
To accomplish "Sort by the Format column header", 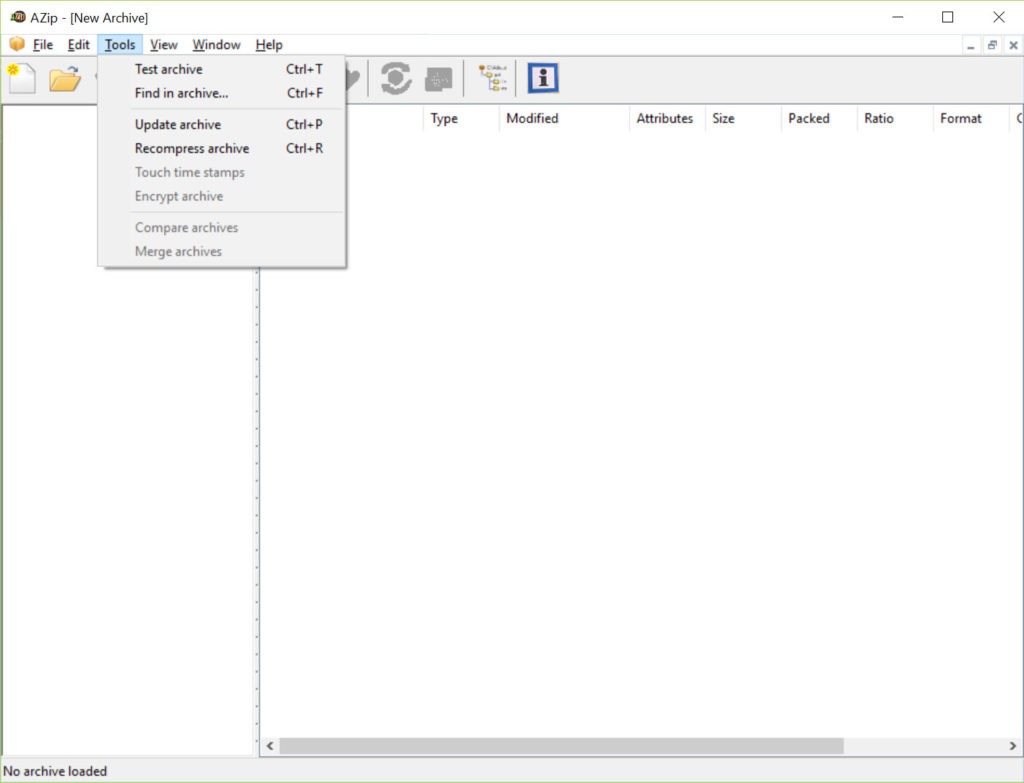I will tap(970, 118).
